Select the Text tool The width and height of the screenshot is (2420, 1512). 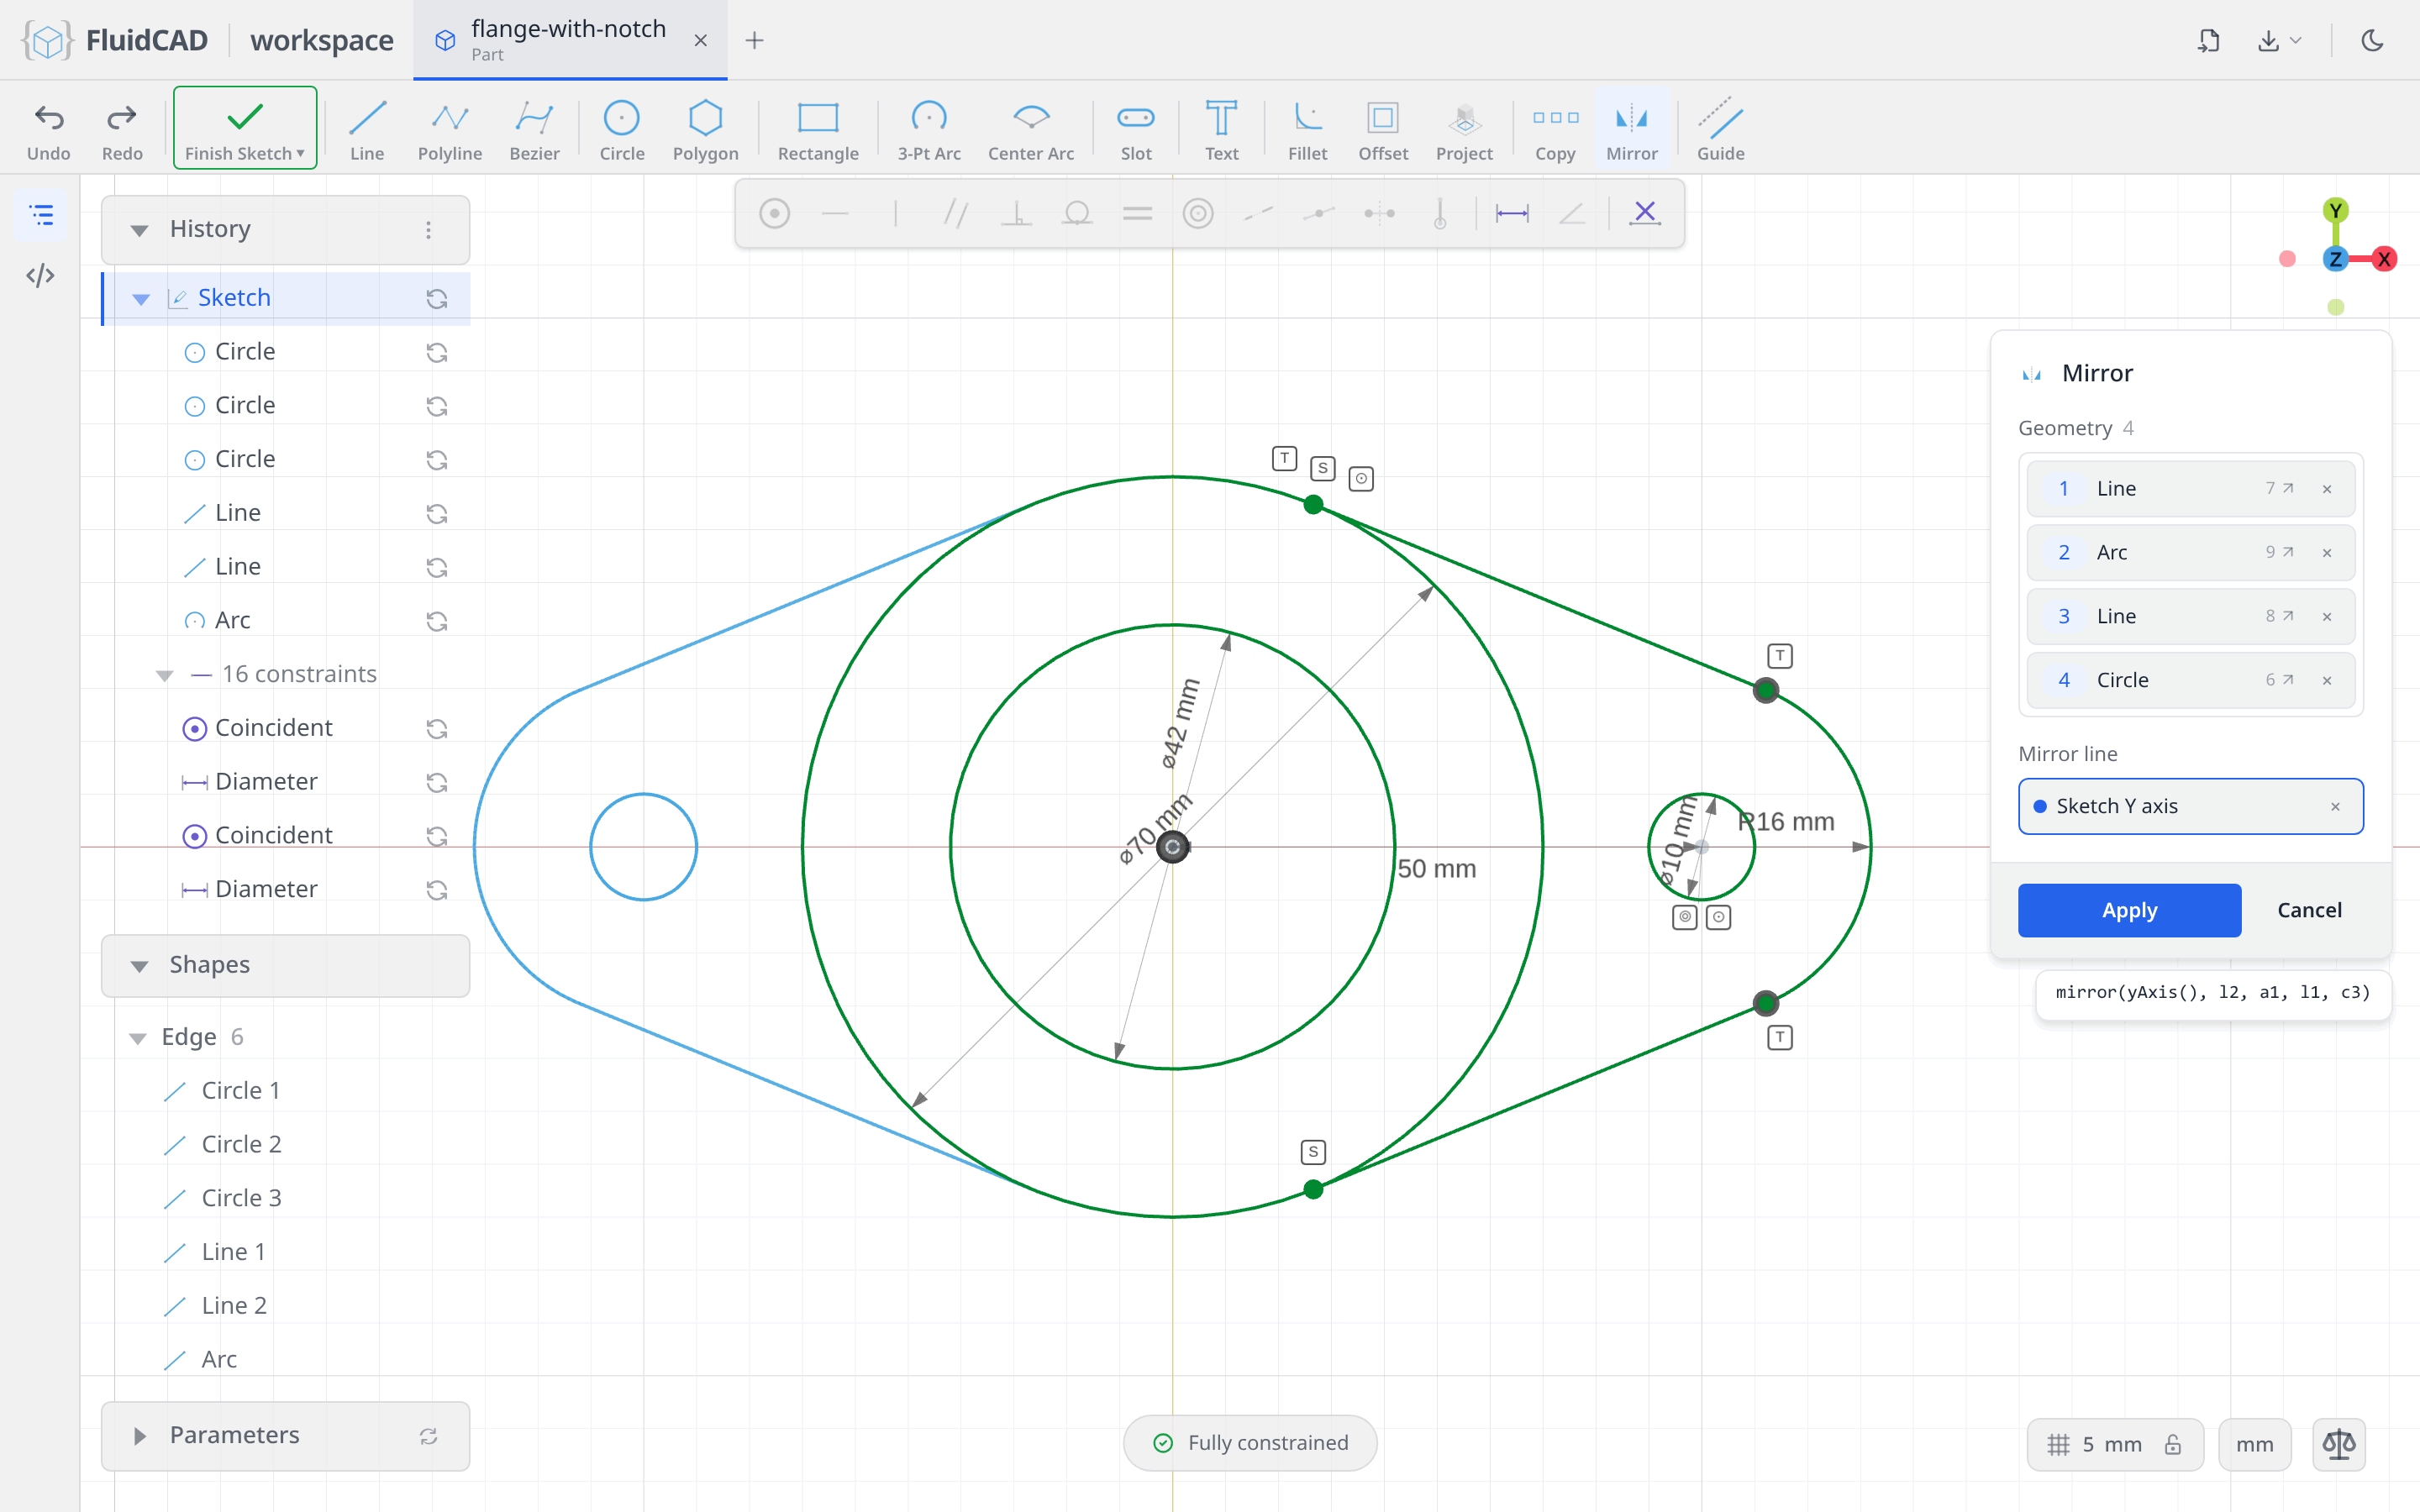pos(1221,130)
